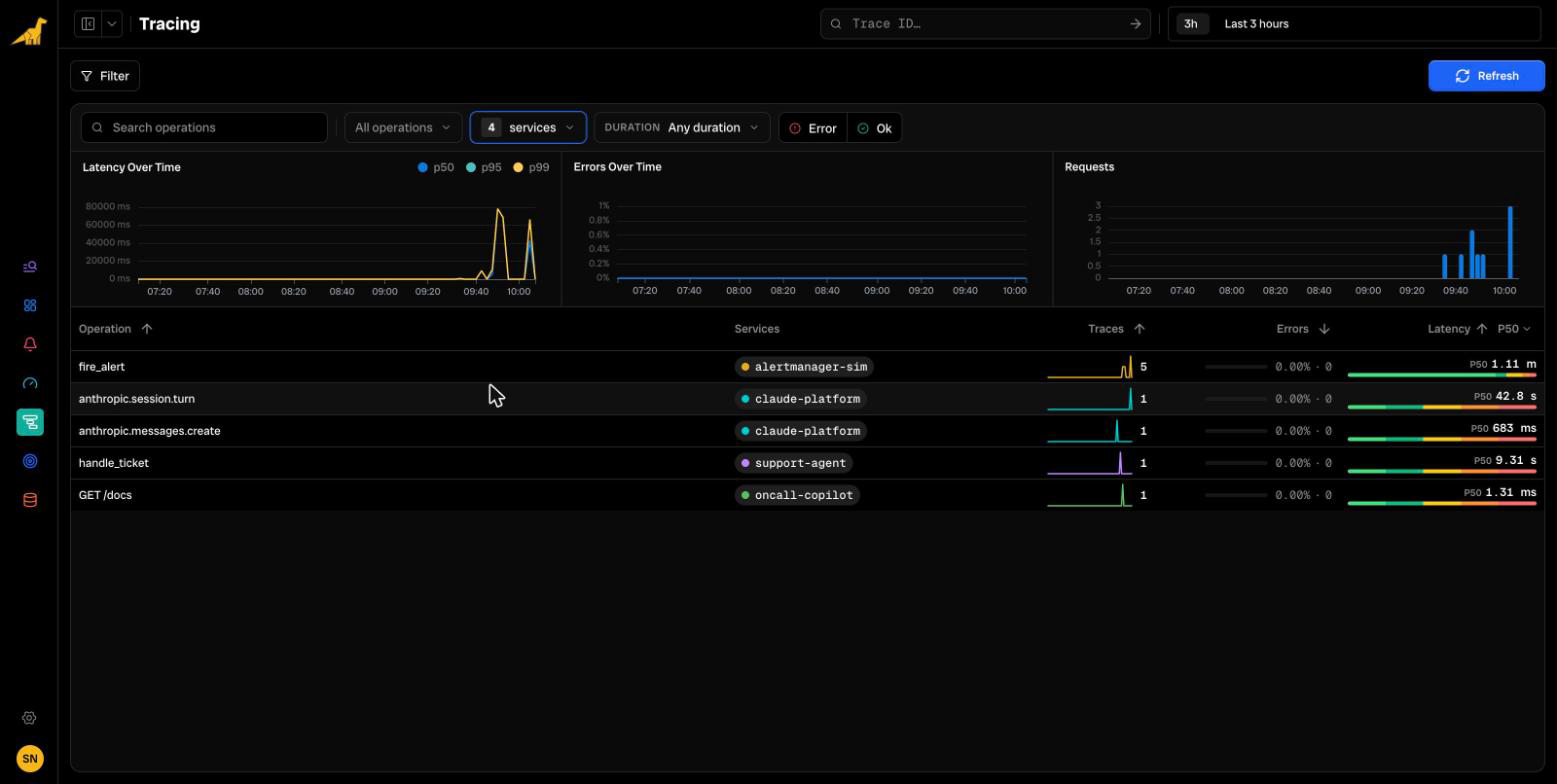Toggle p50 series in latency legend
Viewport: 1557px width, 784px height.
click(x=436, y=167)
